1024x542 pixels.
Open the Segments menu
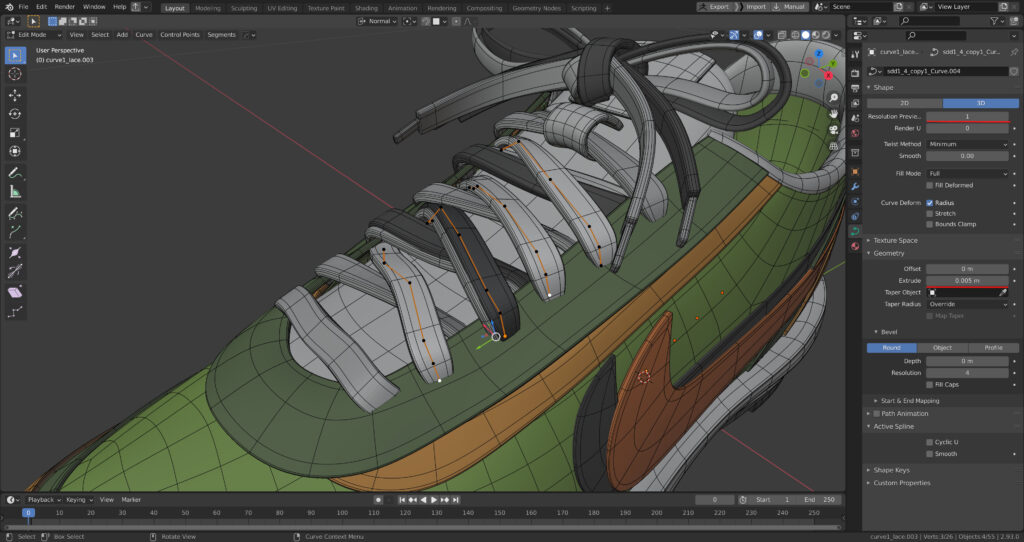221,35
